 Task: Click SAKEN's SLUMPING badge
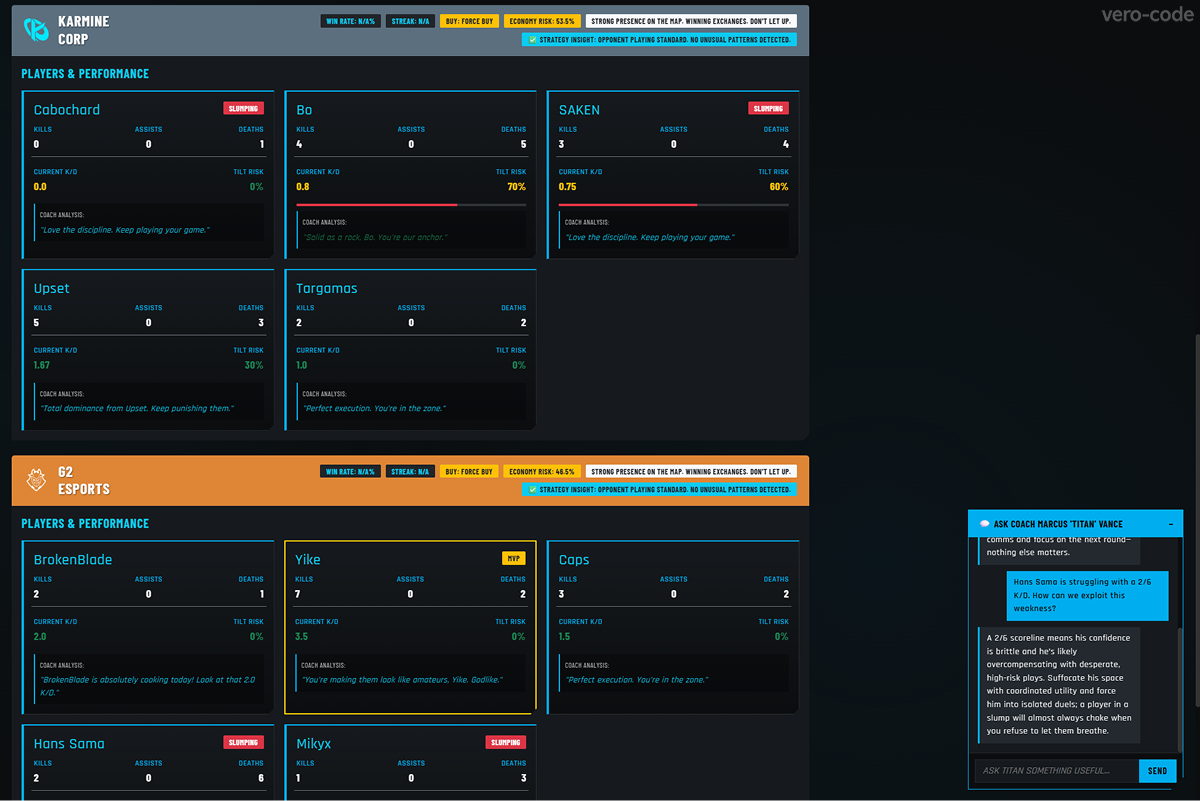point(768,108)
